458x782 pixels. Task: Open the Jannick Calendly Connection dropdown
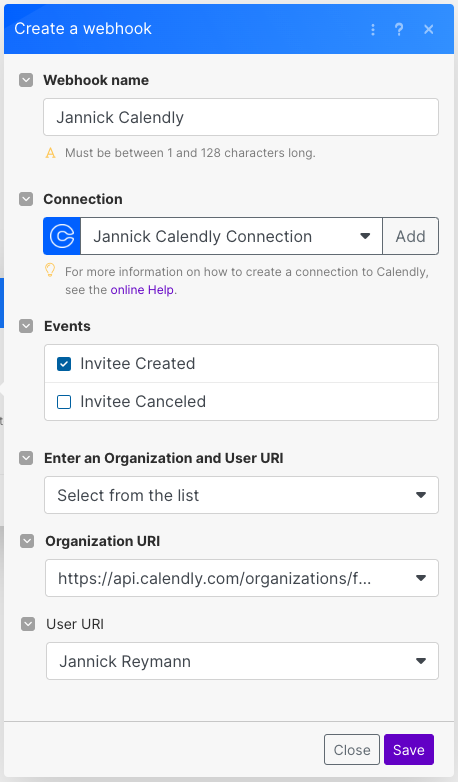coord(231,236)
